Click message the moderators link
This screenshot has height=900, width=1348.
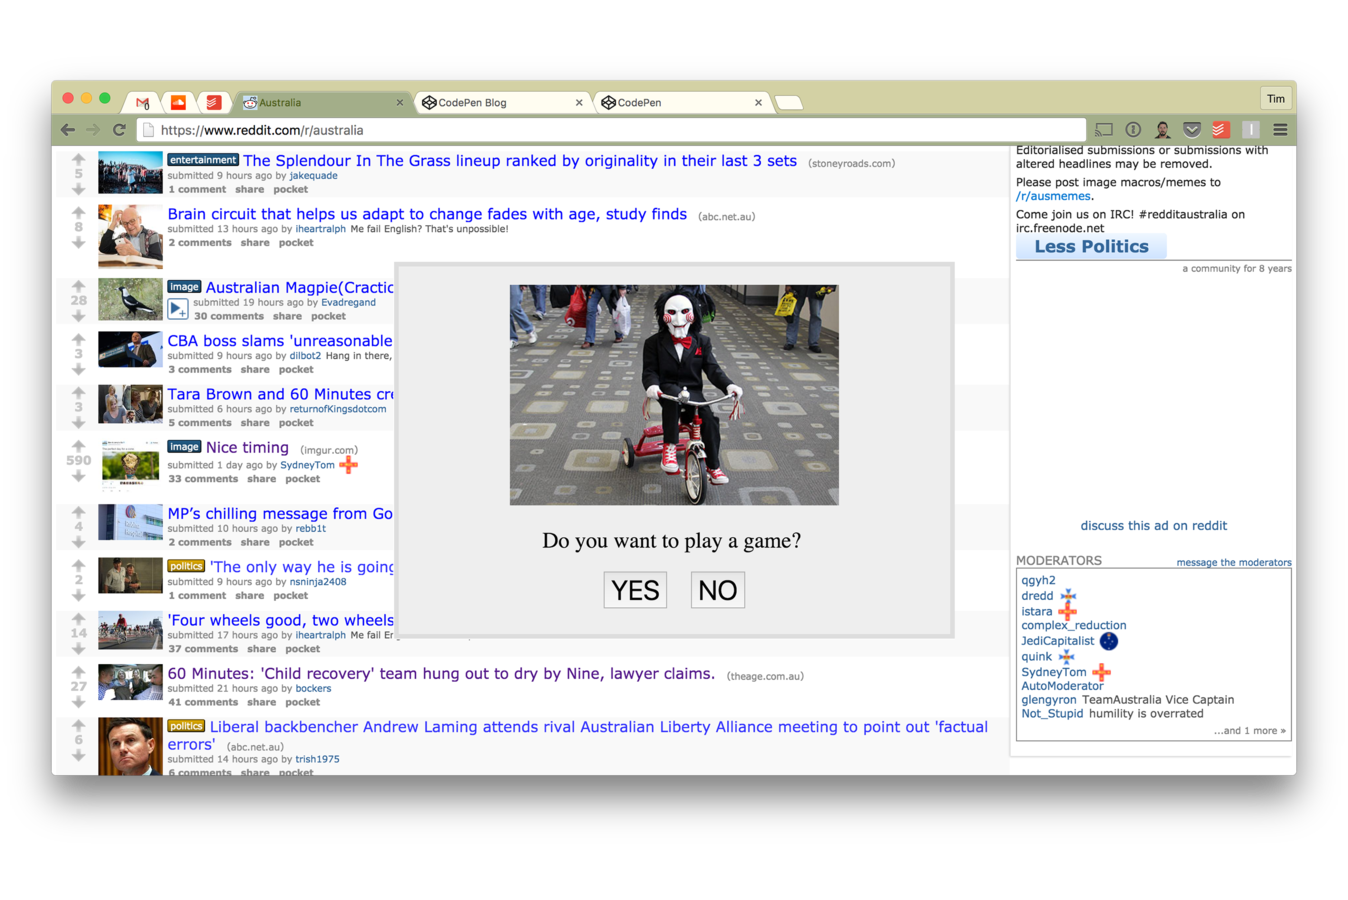coord(1234,563)
